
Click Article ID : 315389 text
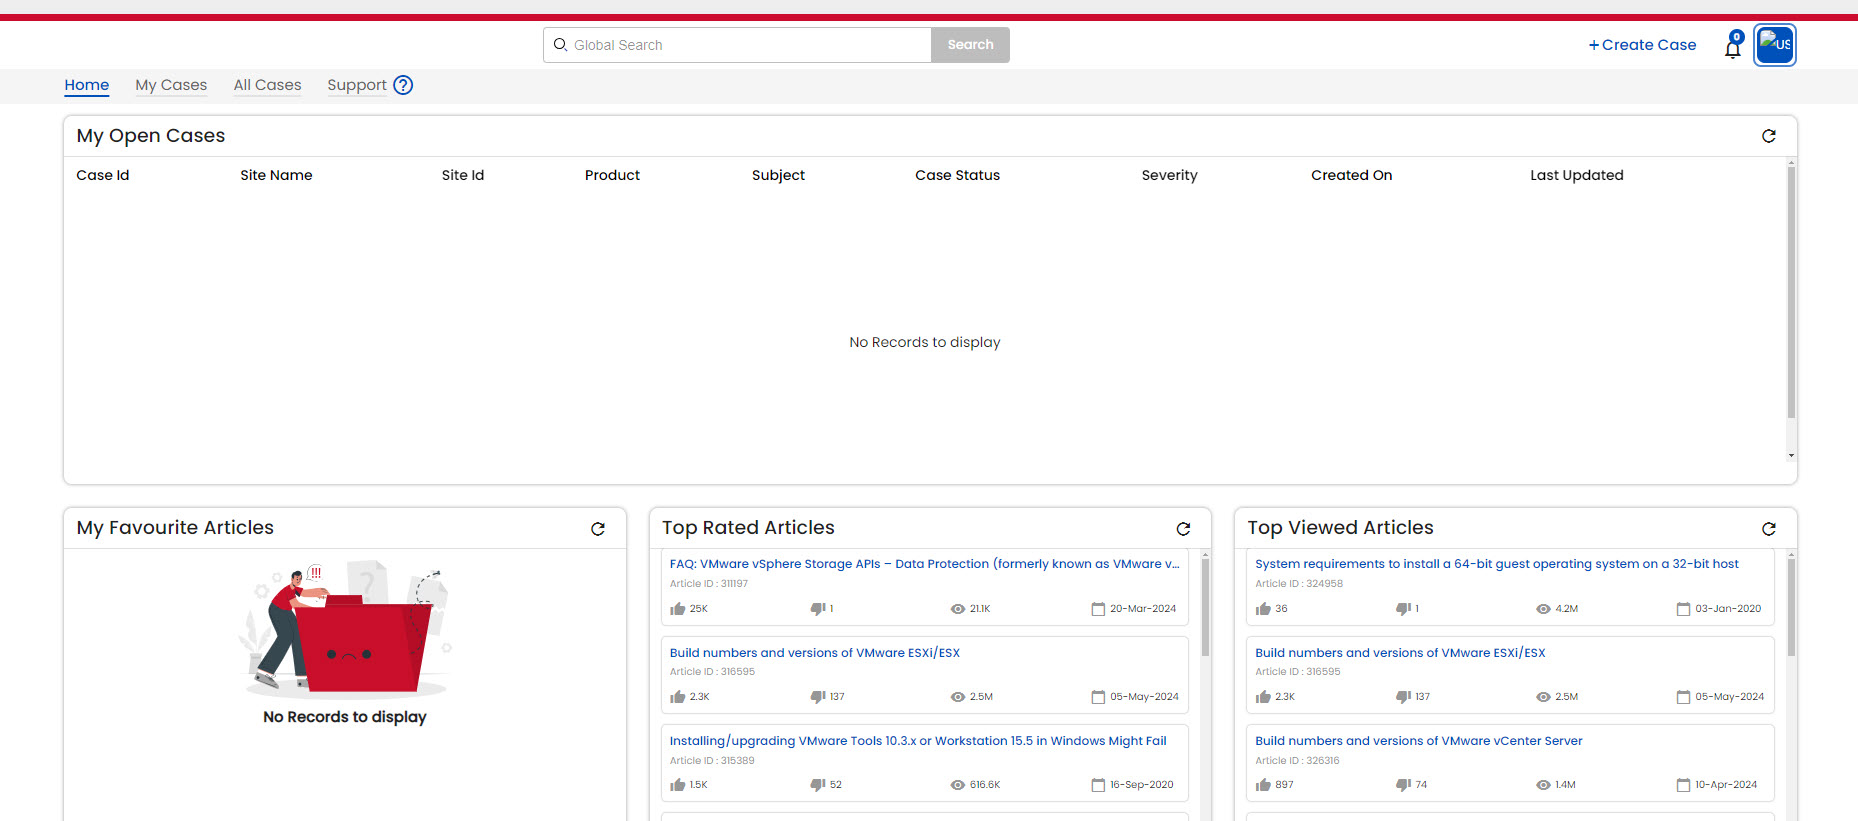(712, 761)
